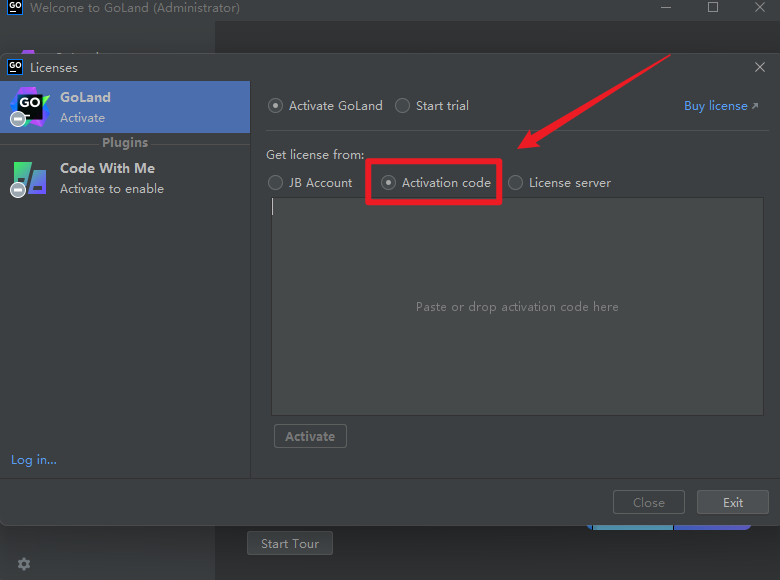
Task: Click the Licenses dialog GoLand title icon
Action: click(x=15, y=67)
